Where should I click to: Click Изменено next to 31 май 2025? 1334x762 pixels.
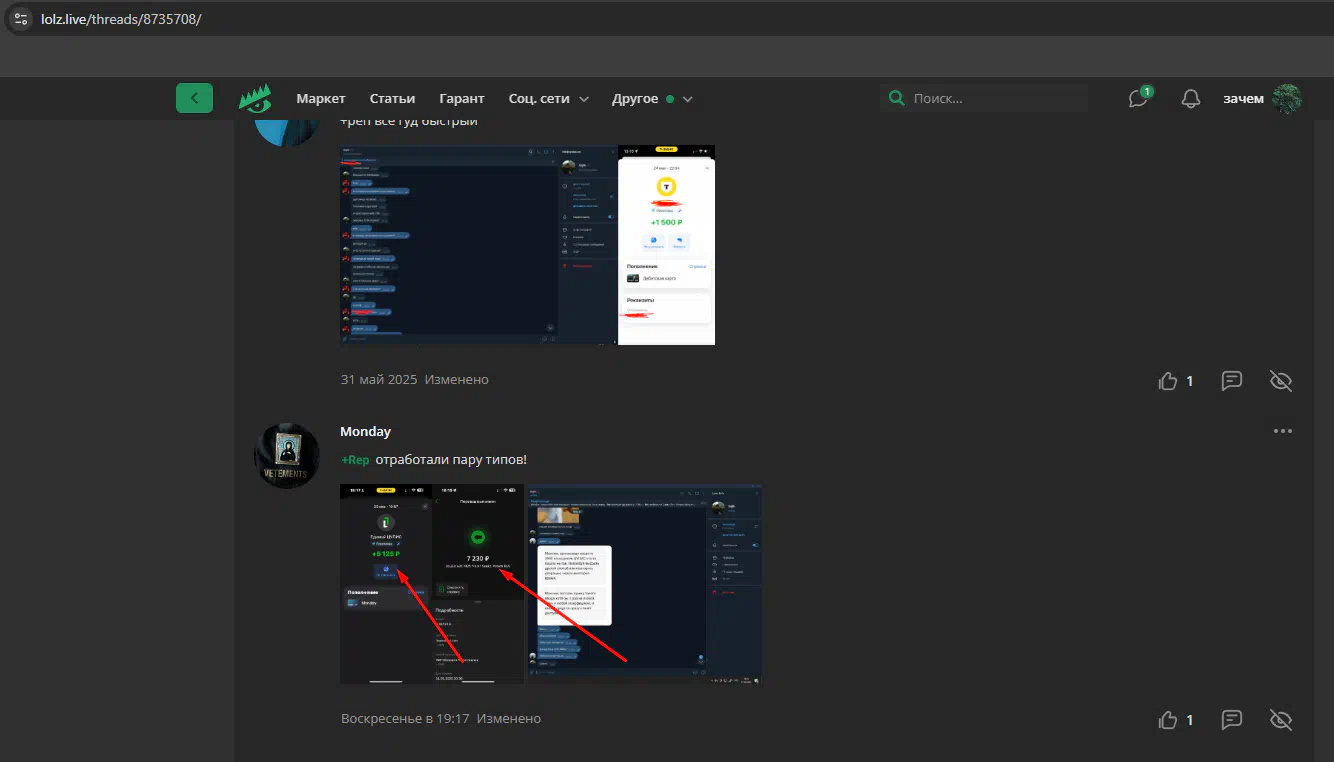457,379
